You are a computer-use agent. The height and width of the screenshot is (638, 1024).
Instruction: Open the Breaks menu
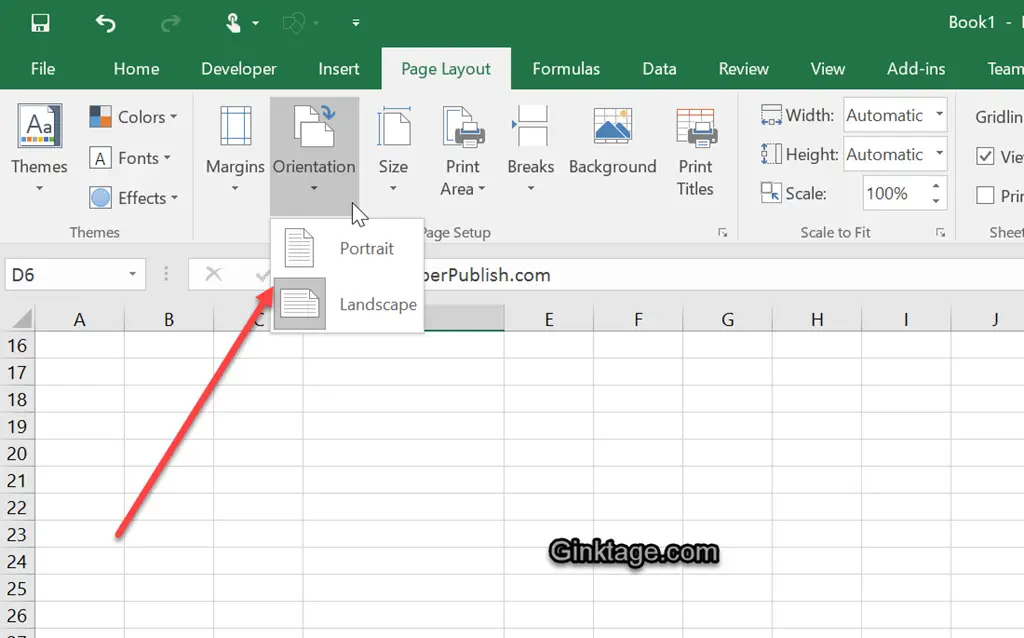click(531, 149)
